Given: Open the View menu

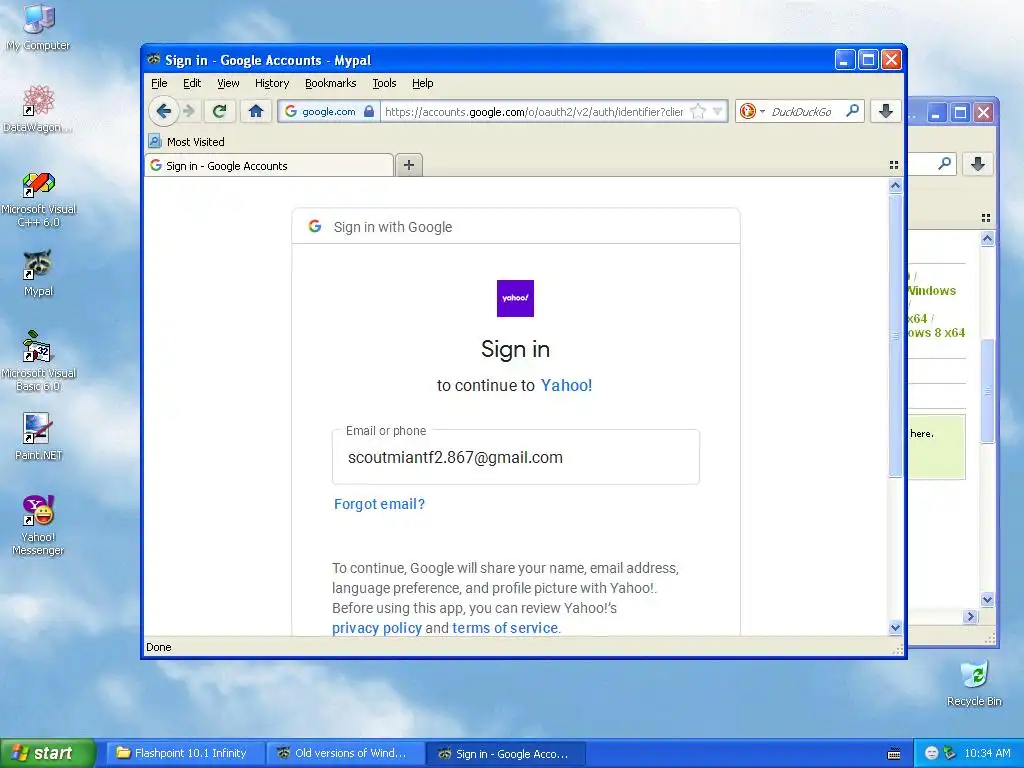Looking at the screenshot, I should click(228, 83).
